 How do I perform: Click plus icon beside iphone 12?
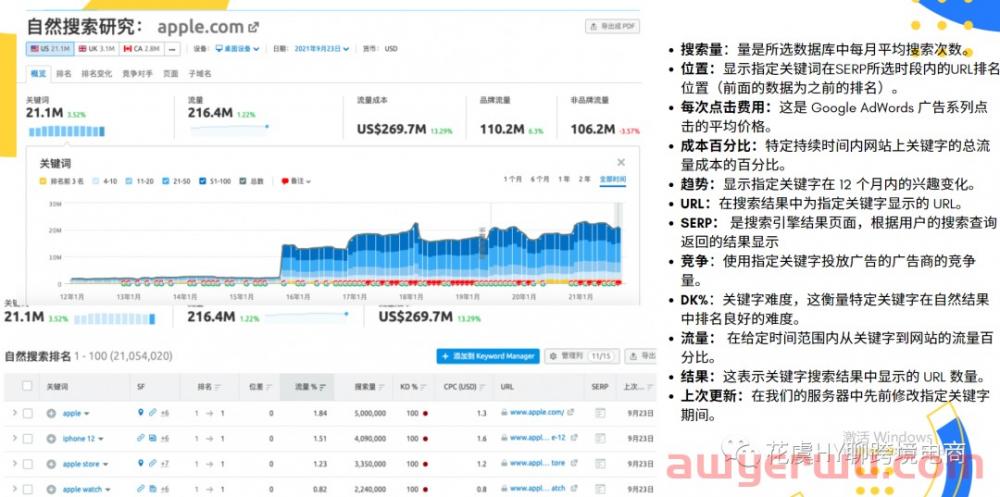[51, 439]
